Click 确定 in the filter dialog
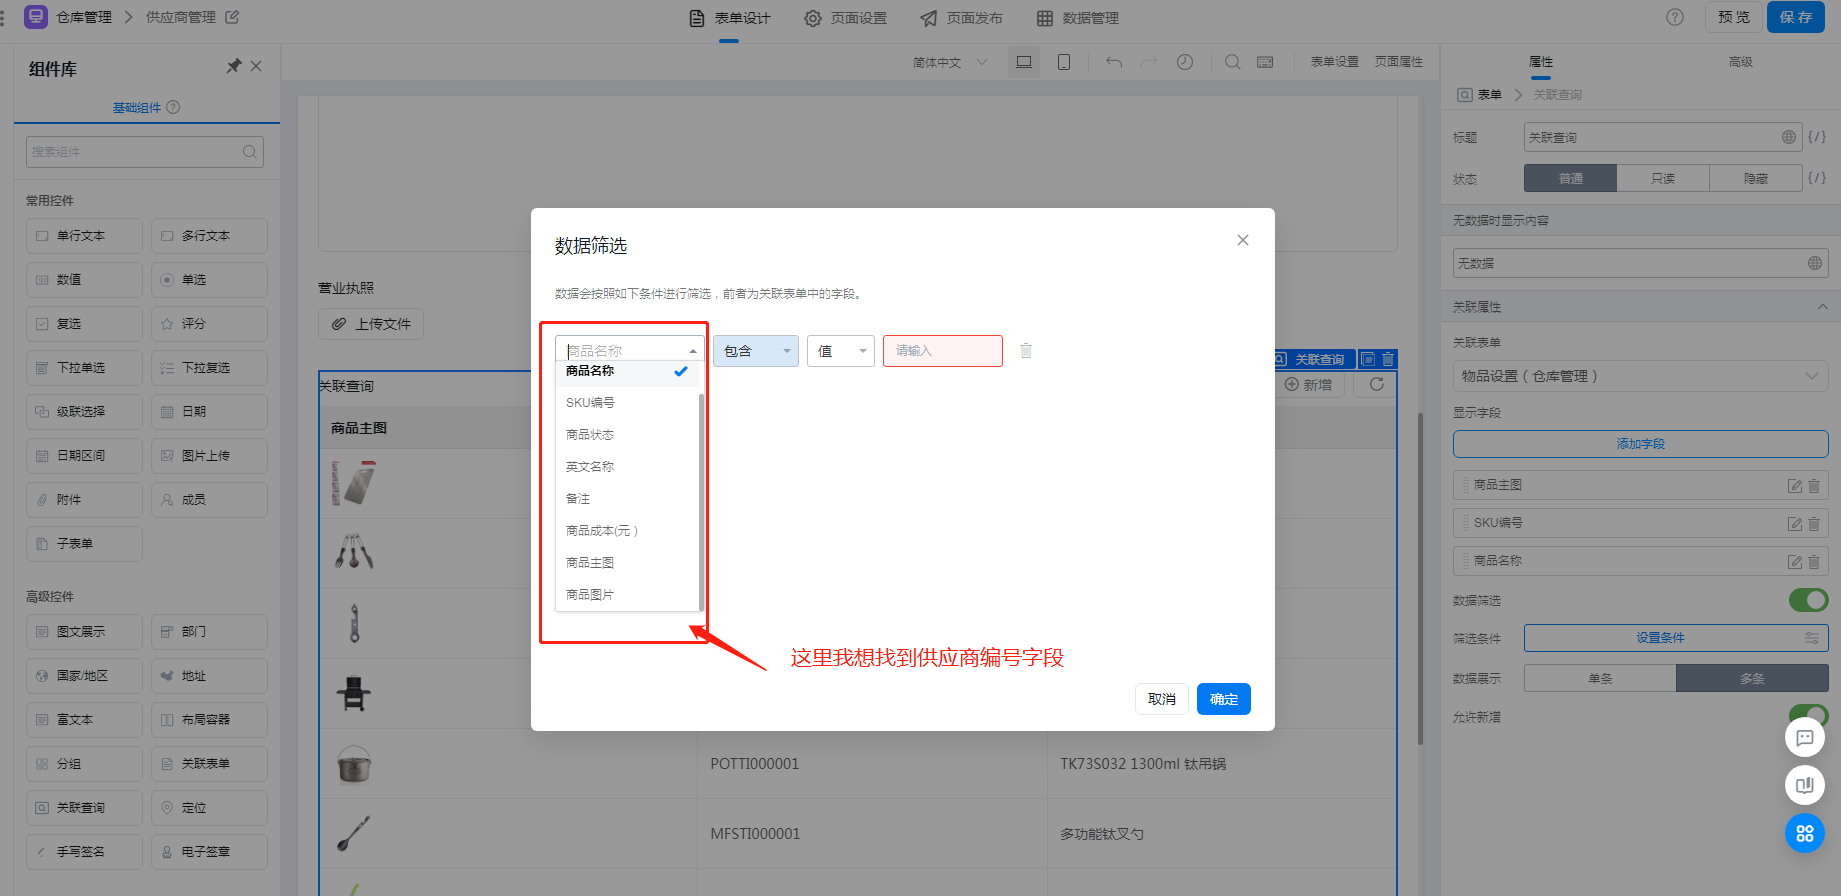The image size is (1841, 896). [1224, 699]
